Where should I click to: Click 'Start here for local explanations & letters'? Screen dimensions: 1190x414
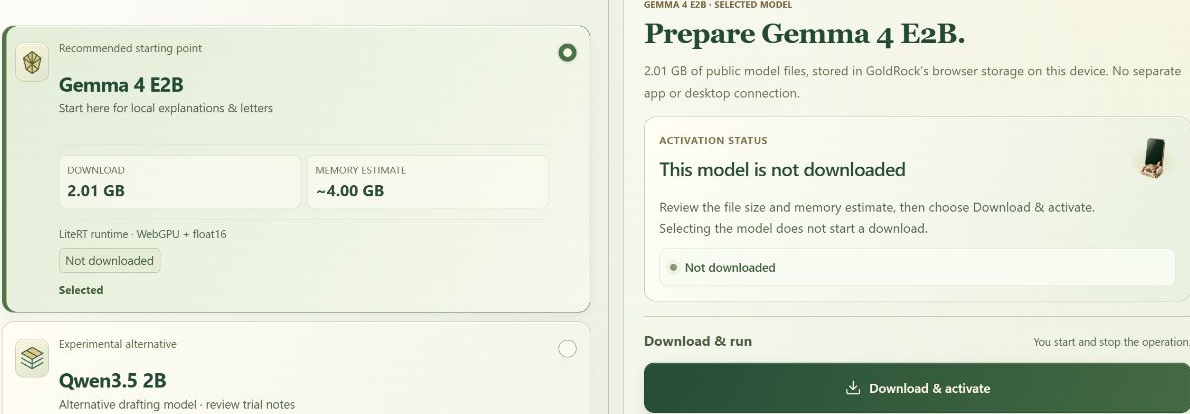pyautogui.click(x=165, y=108)
